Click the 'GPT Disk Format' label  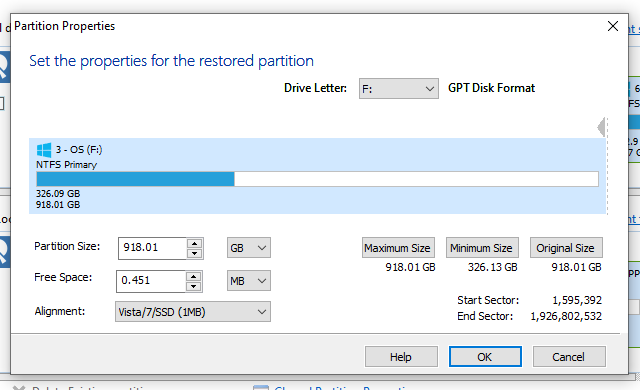[491, 88]
